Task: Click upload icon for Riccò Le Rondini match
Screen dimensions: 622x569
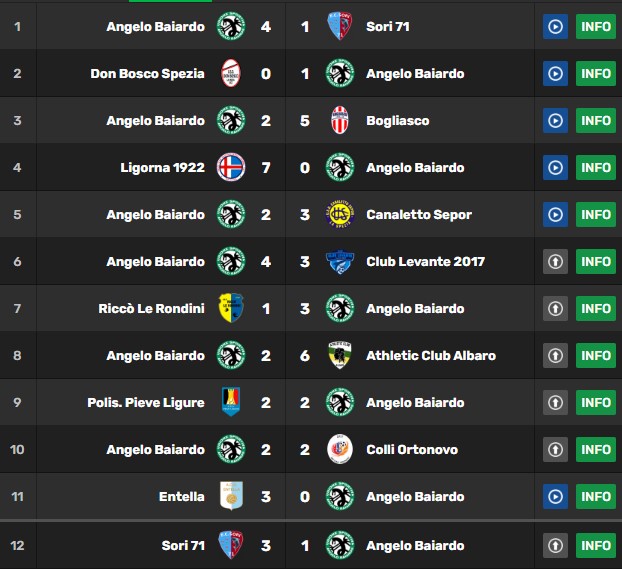Action: click(x=555, y=308)
